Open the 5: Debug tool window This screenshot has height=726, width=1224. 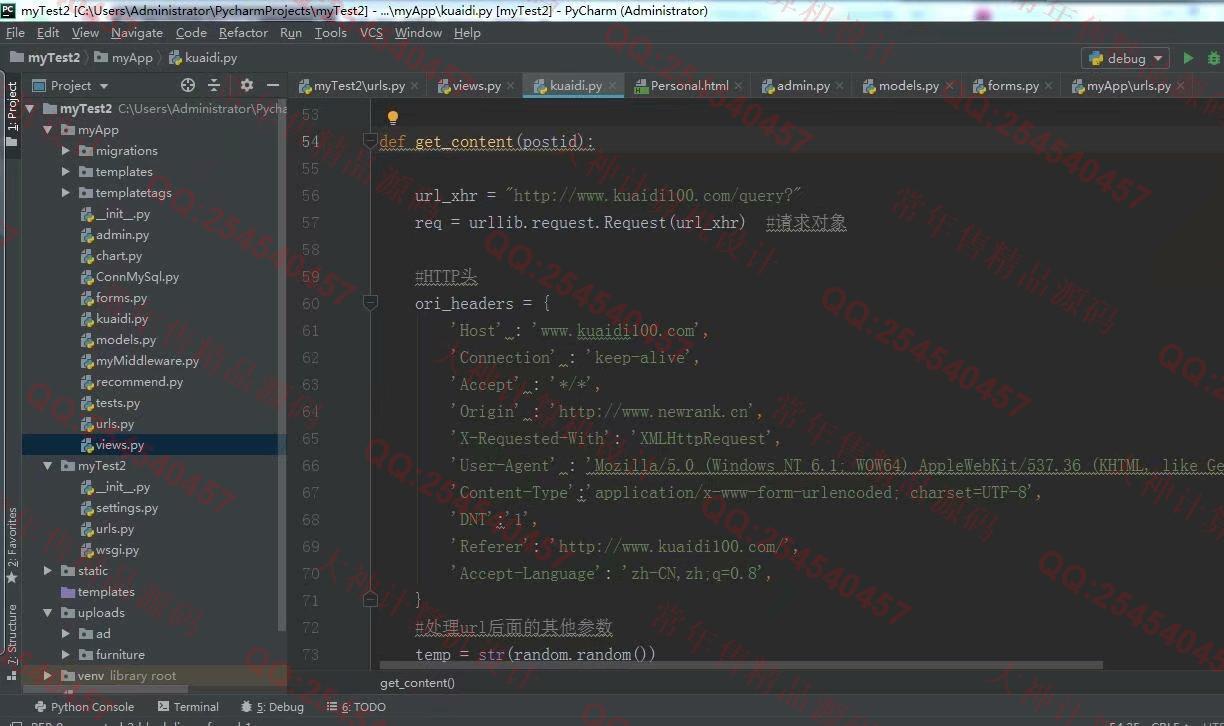[273, 707]
